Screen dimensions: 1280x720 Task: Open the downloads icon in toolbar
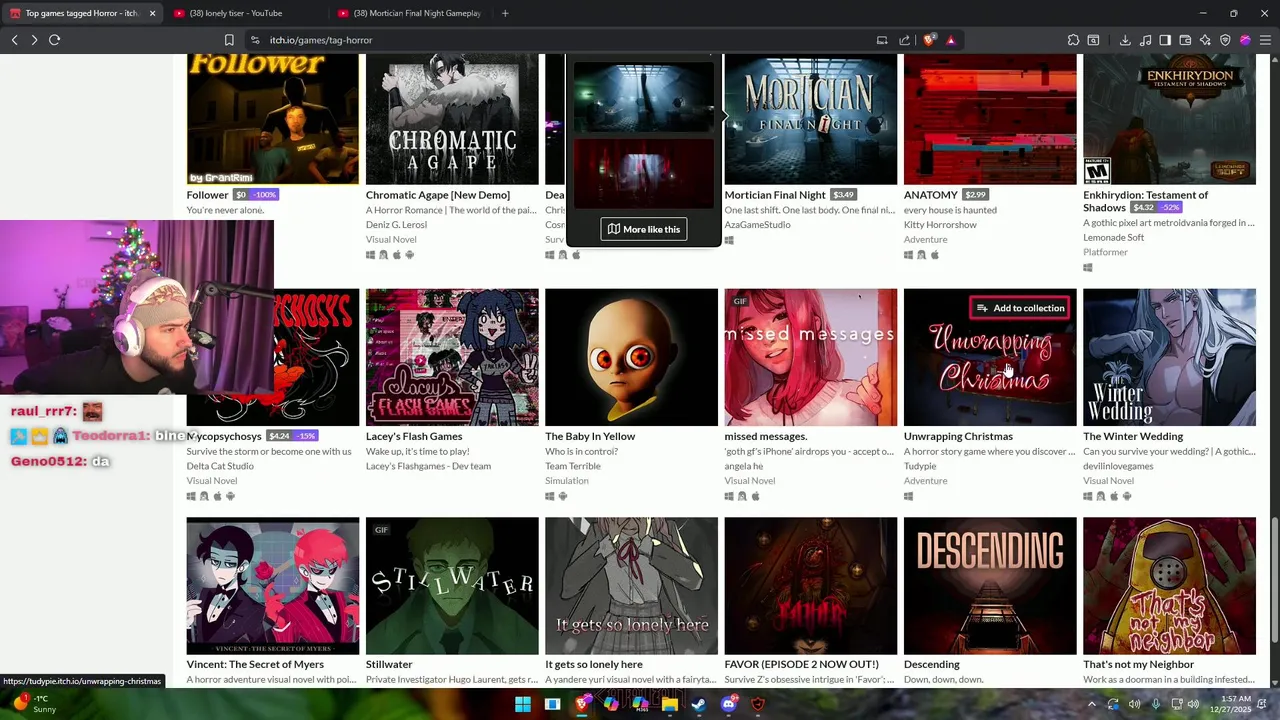[x=1125, y=40]
